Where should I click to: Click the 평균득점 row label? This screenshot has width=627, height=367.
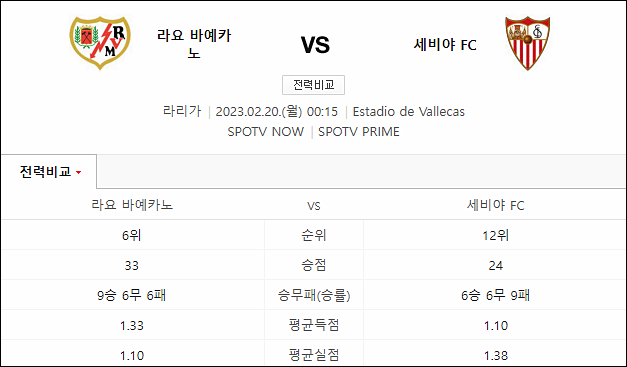click(x=314, y=325)
